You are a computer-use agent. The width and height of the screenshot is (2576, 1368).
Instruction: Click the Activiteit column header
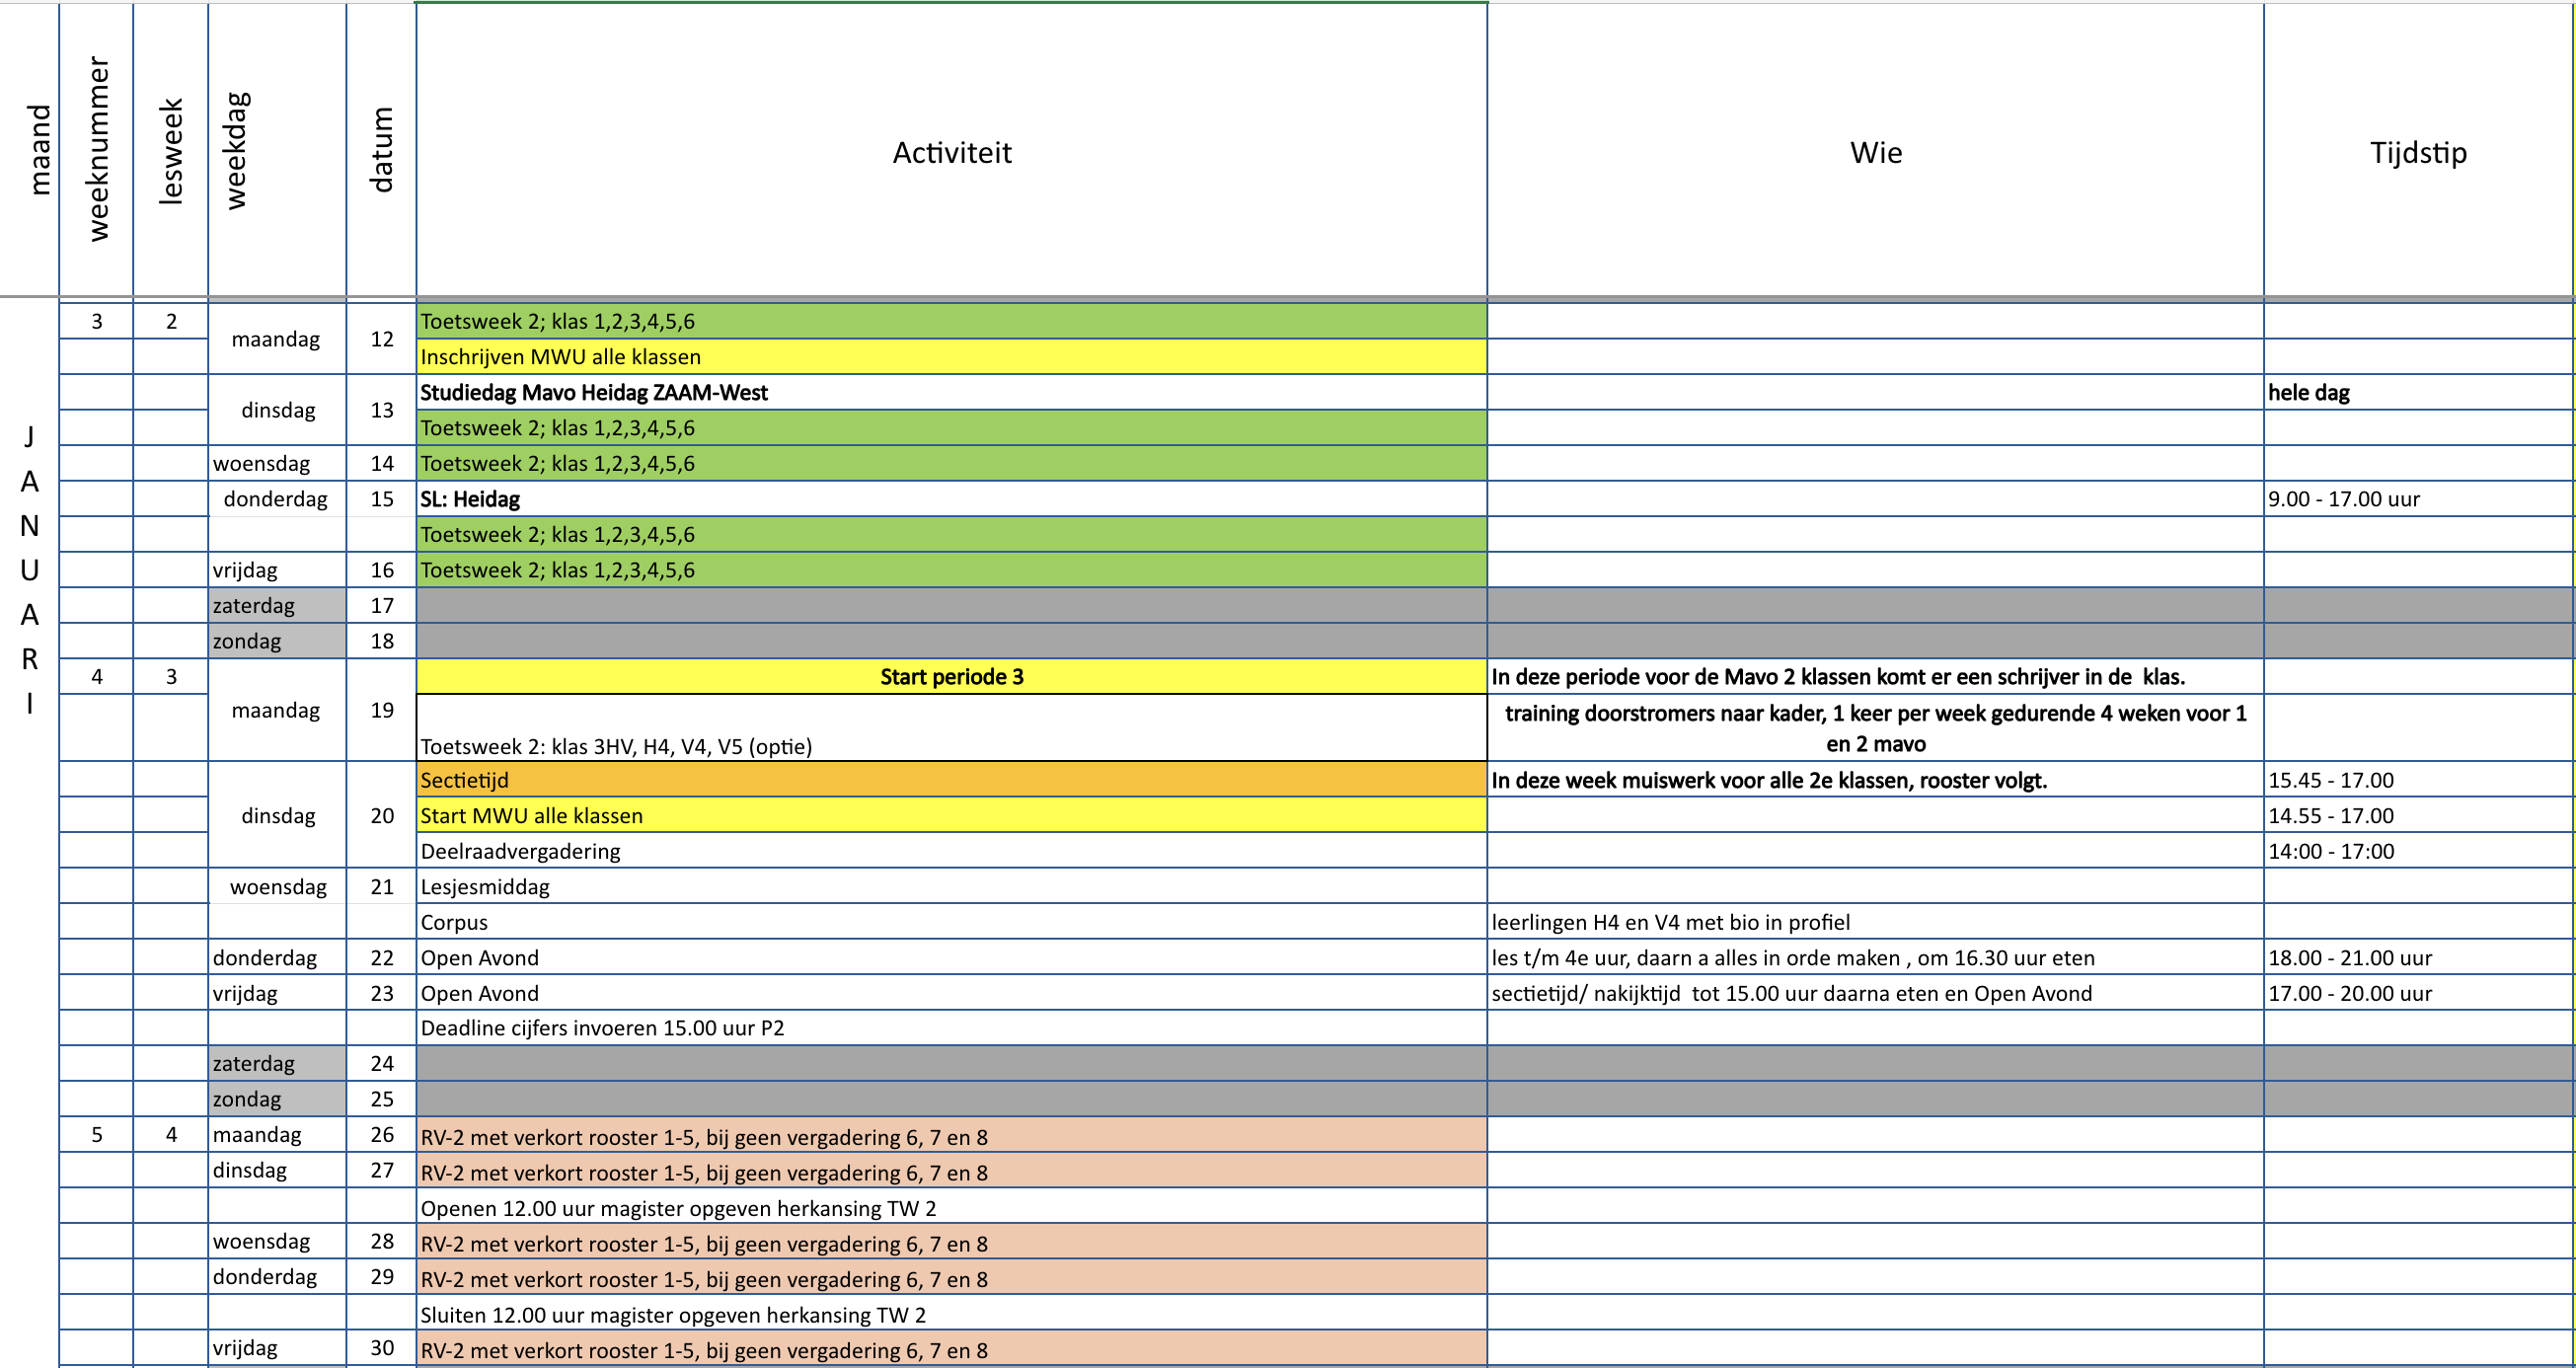pyautogui.click(x=951, y=152)
